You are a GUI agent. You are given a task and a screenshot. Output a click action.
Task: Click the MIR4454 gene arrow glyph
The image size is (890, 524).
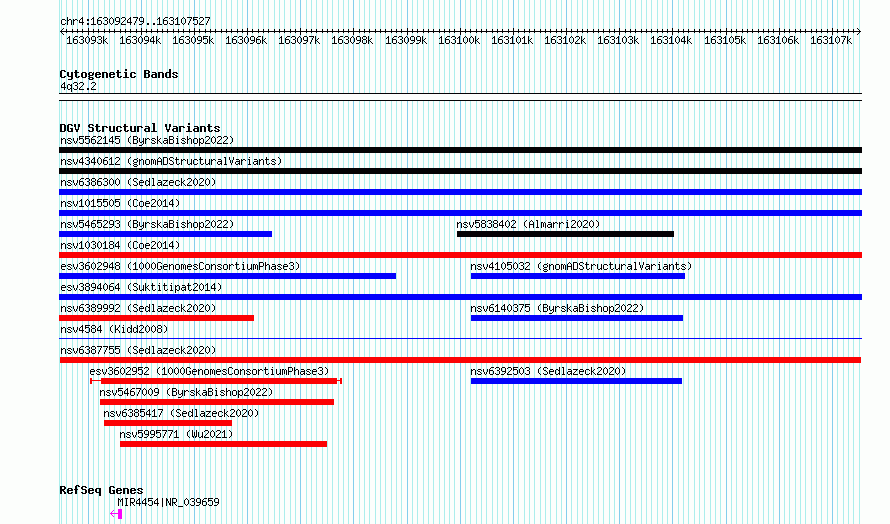(116, 514)
